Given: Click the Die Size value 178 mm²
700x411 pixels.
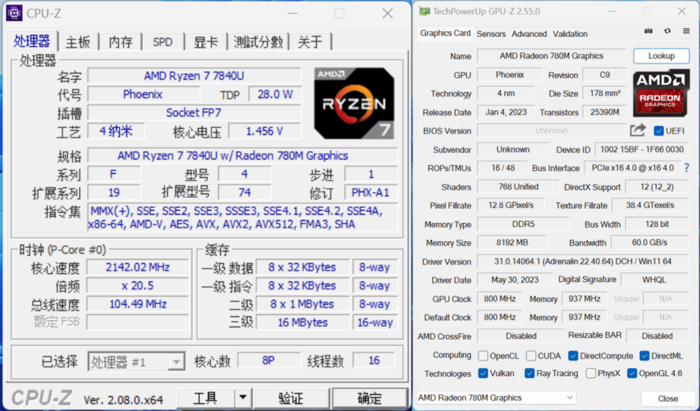Looking at the screenshot, I should click(604, 93).
